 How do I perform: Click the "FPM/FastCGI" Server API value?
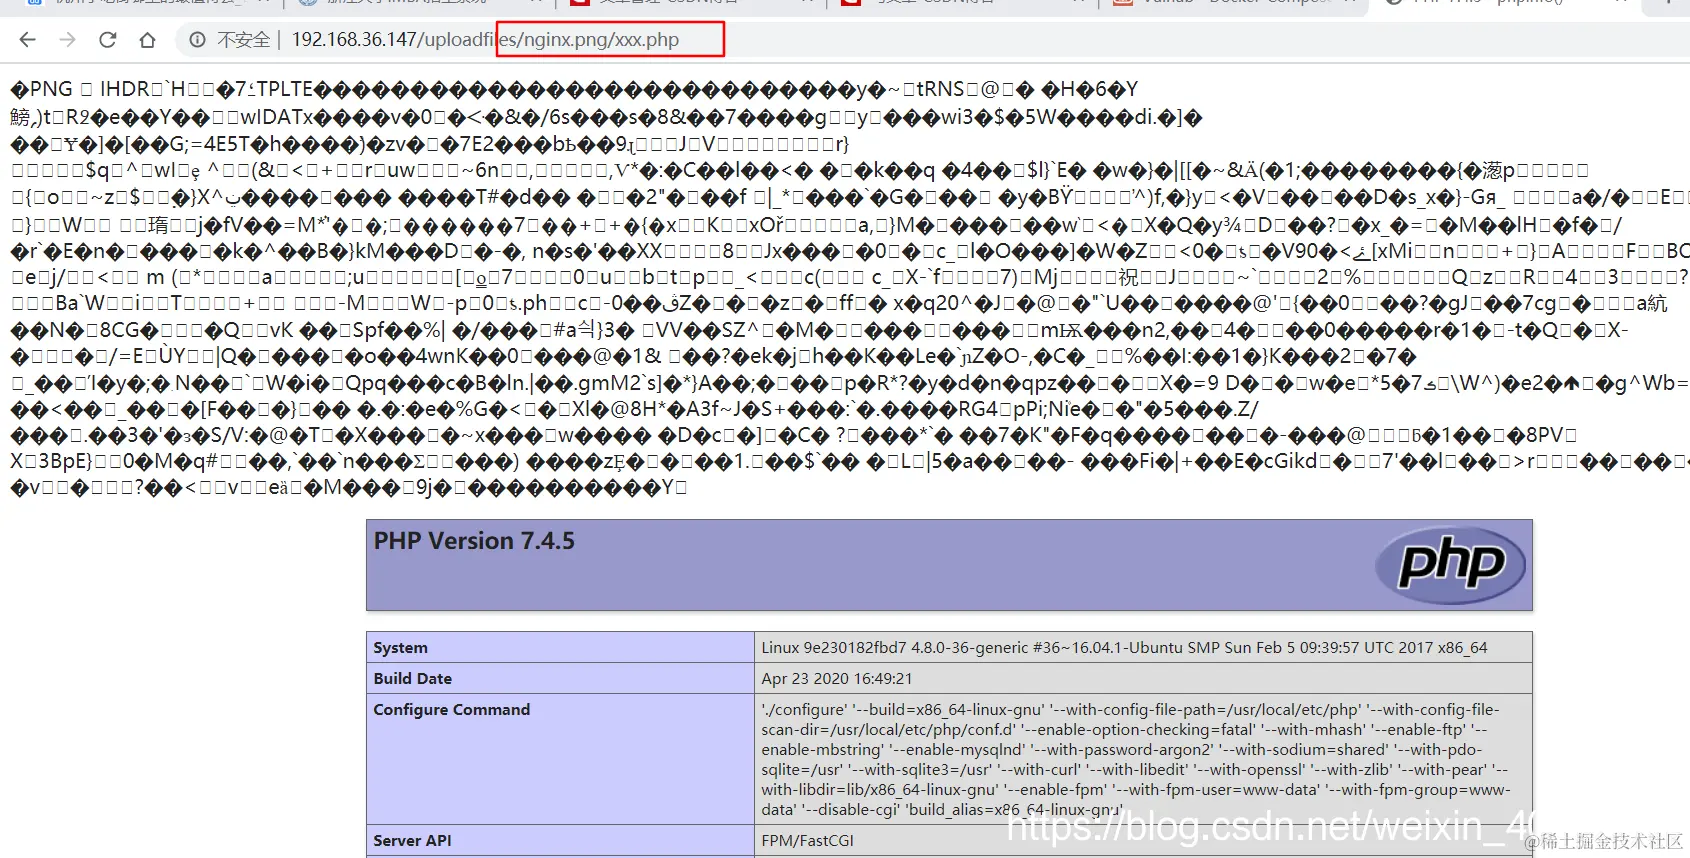[807, 840]
